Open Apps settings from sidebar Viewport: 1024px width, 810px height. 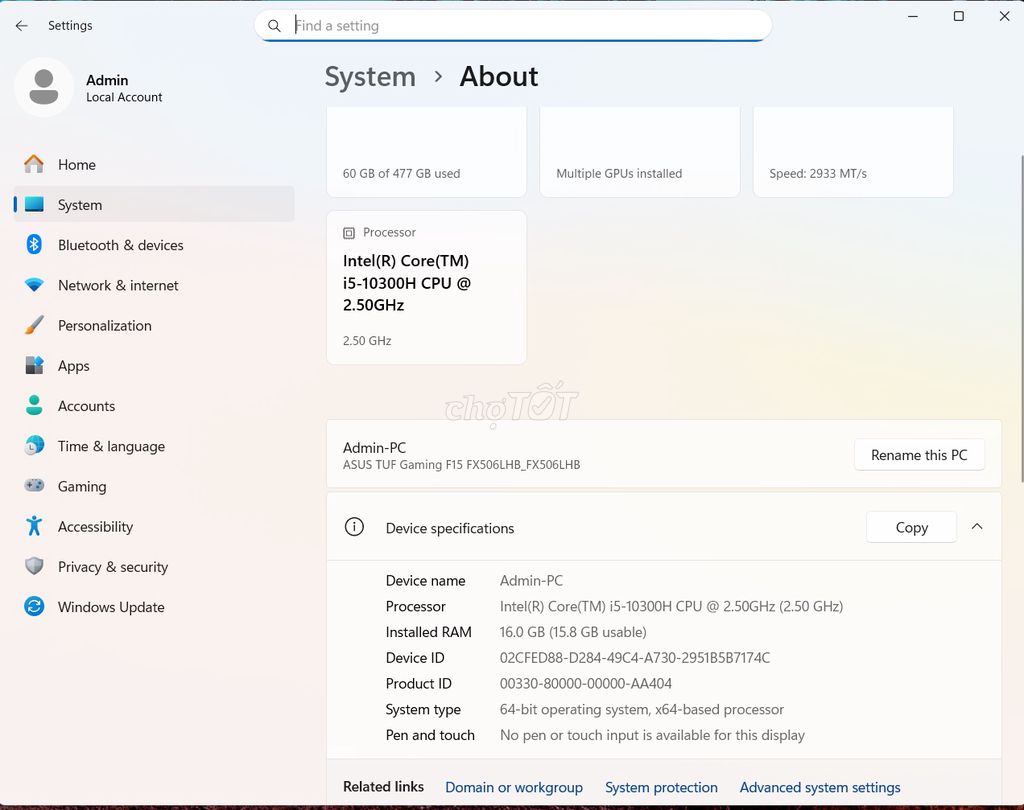point(74,366)
